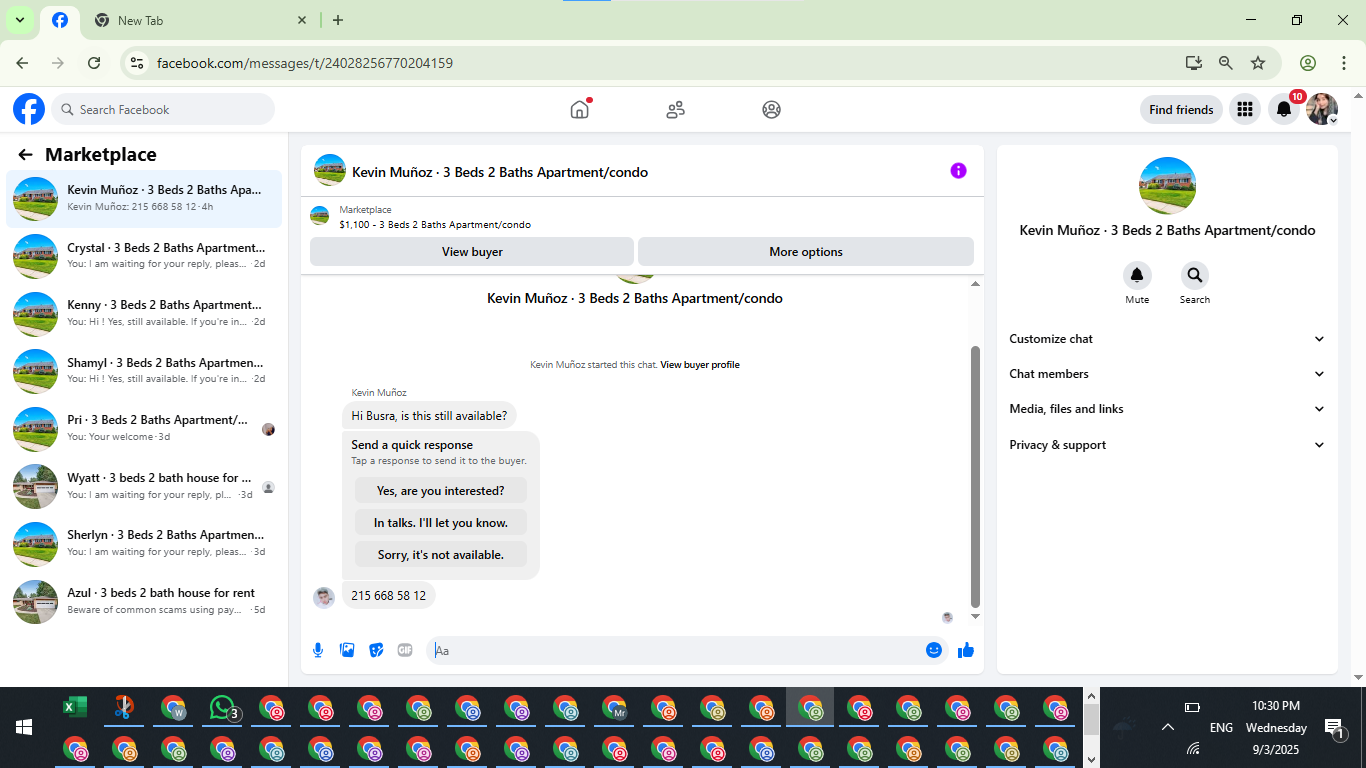Open the Kevin Muñoz conversation in list
Viewport: 1366px width, 768px height.
pos(144,198)
